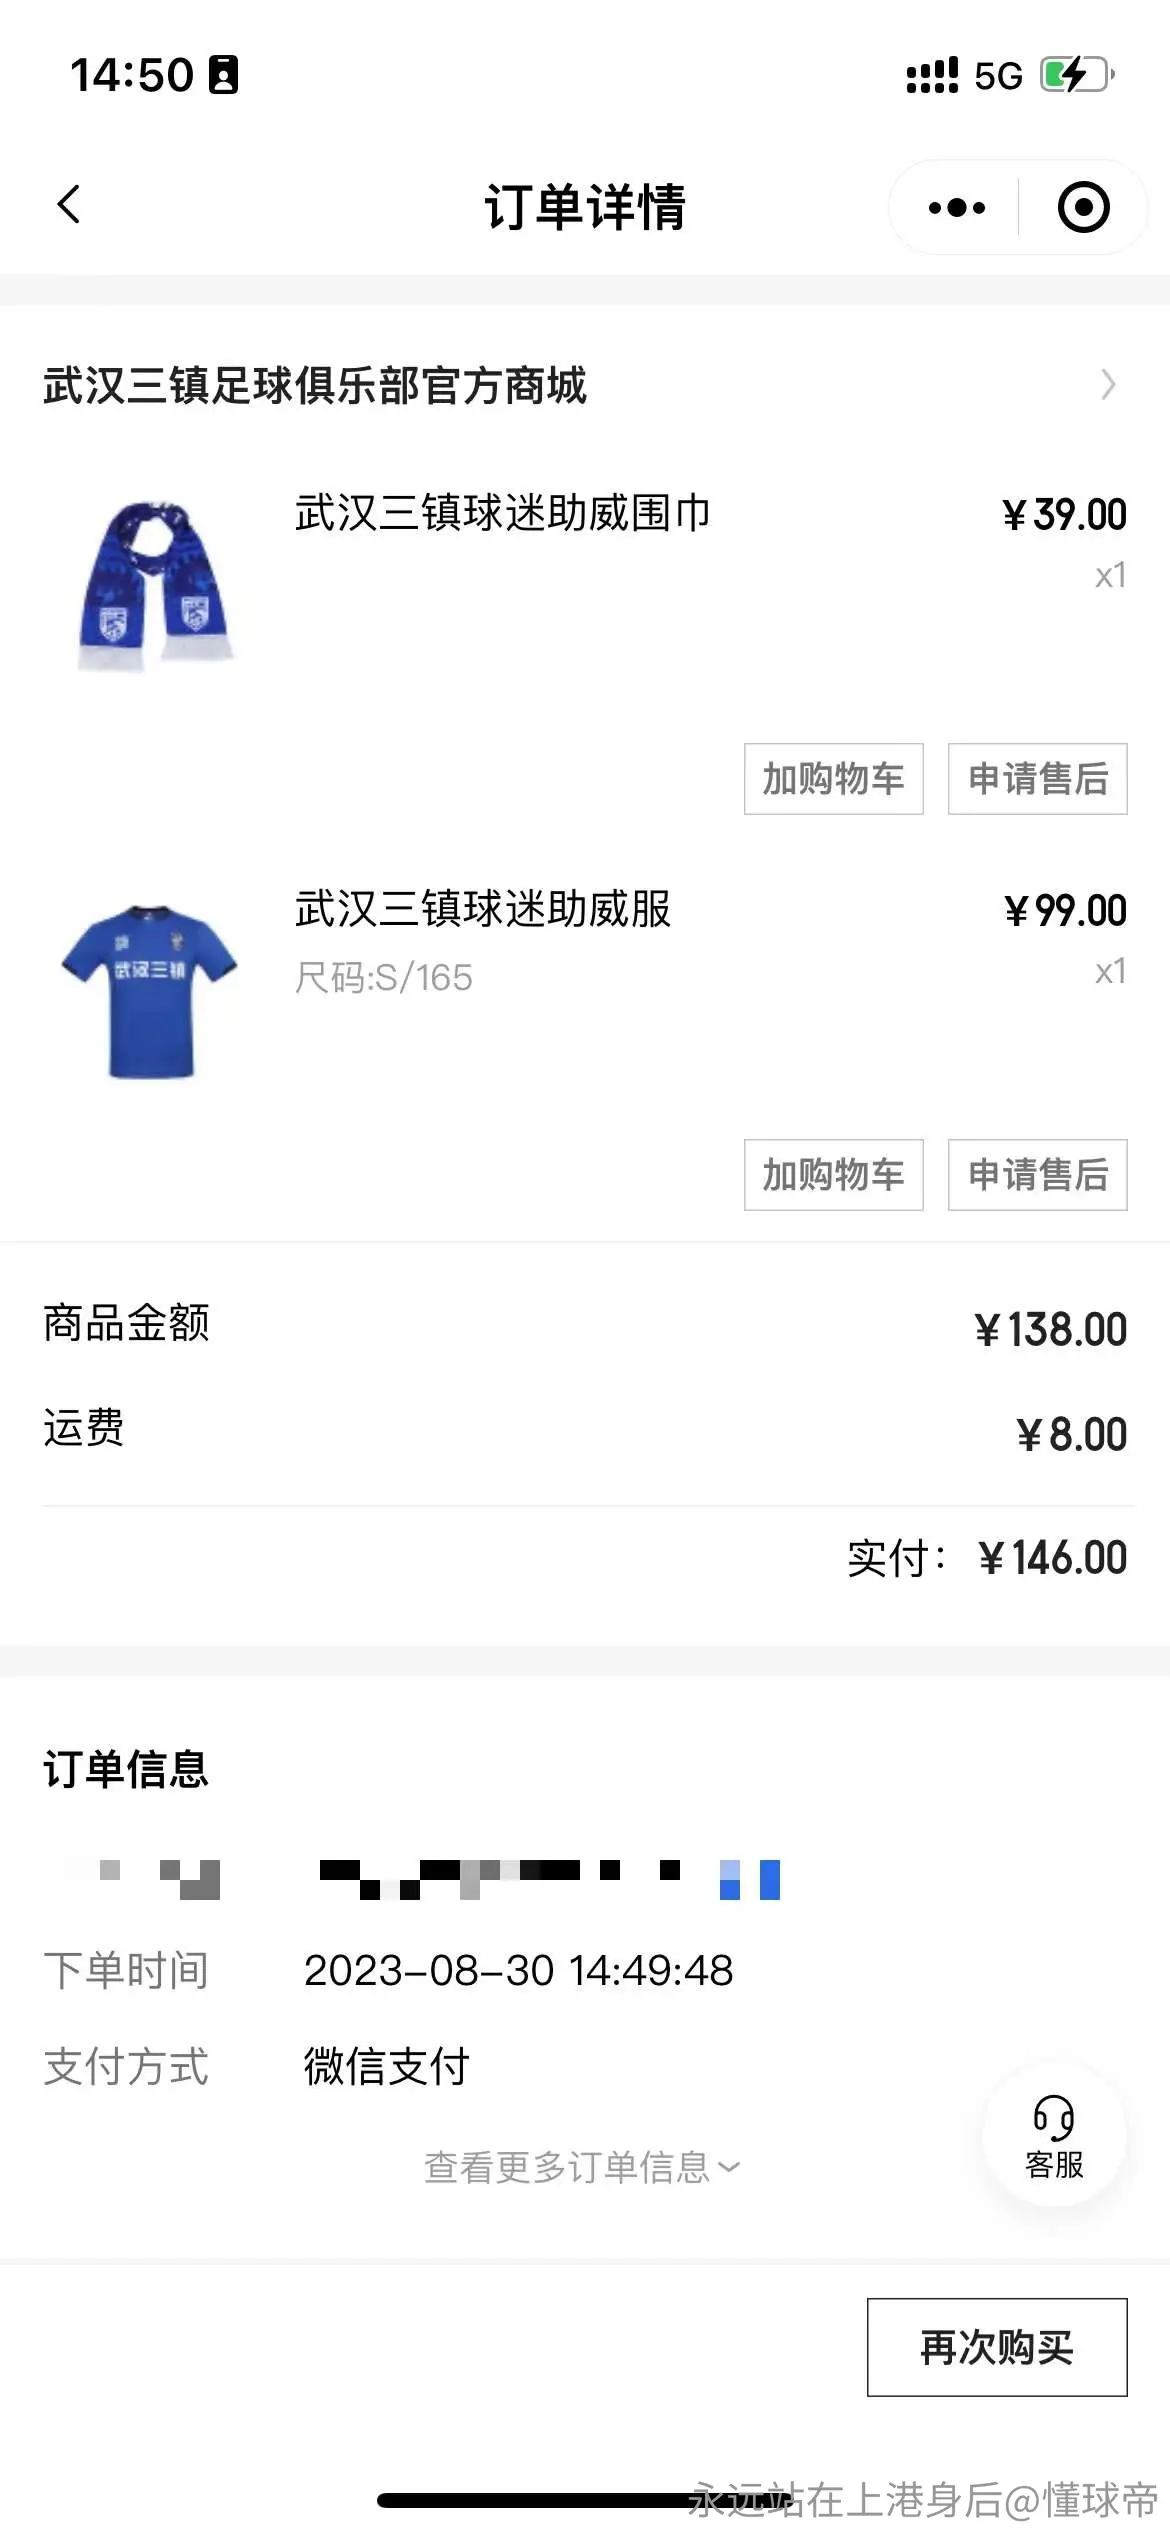Open the 客服 customer service headset

(x=1054, y=2137)
